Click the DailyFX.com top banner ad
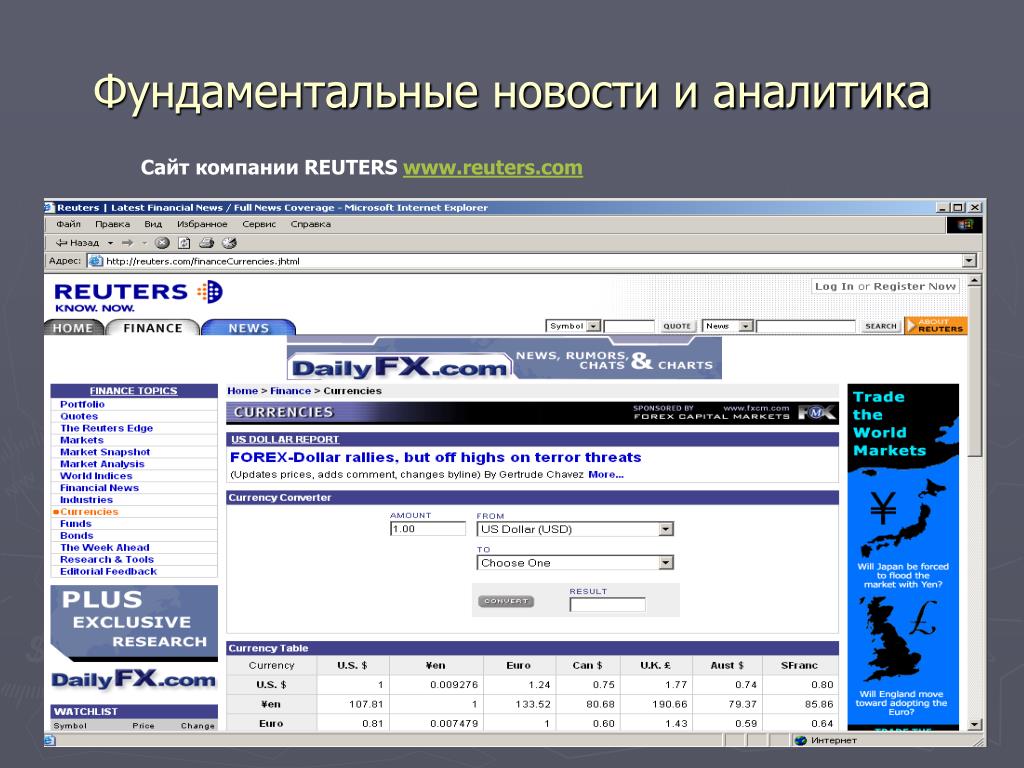 (x=504, y=358)
